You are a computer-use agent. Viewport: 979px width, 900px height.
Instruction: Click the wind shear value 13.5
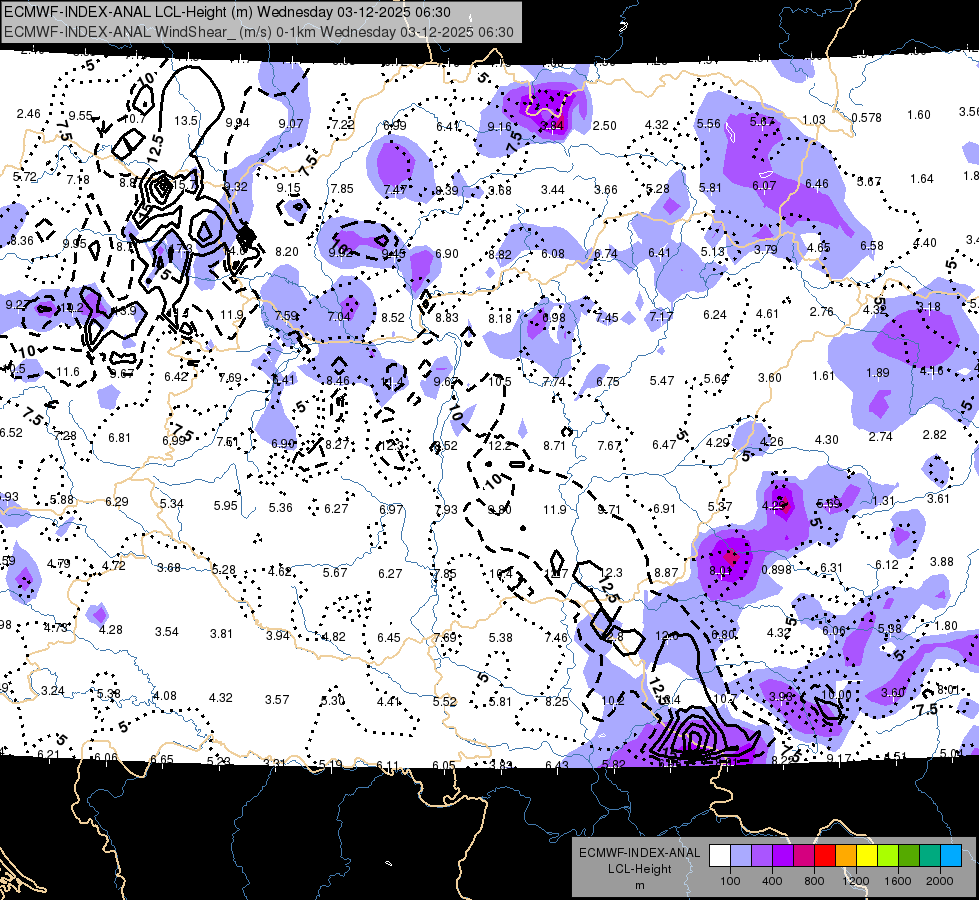(186, 121)
